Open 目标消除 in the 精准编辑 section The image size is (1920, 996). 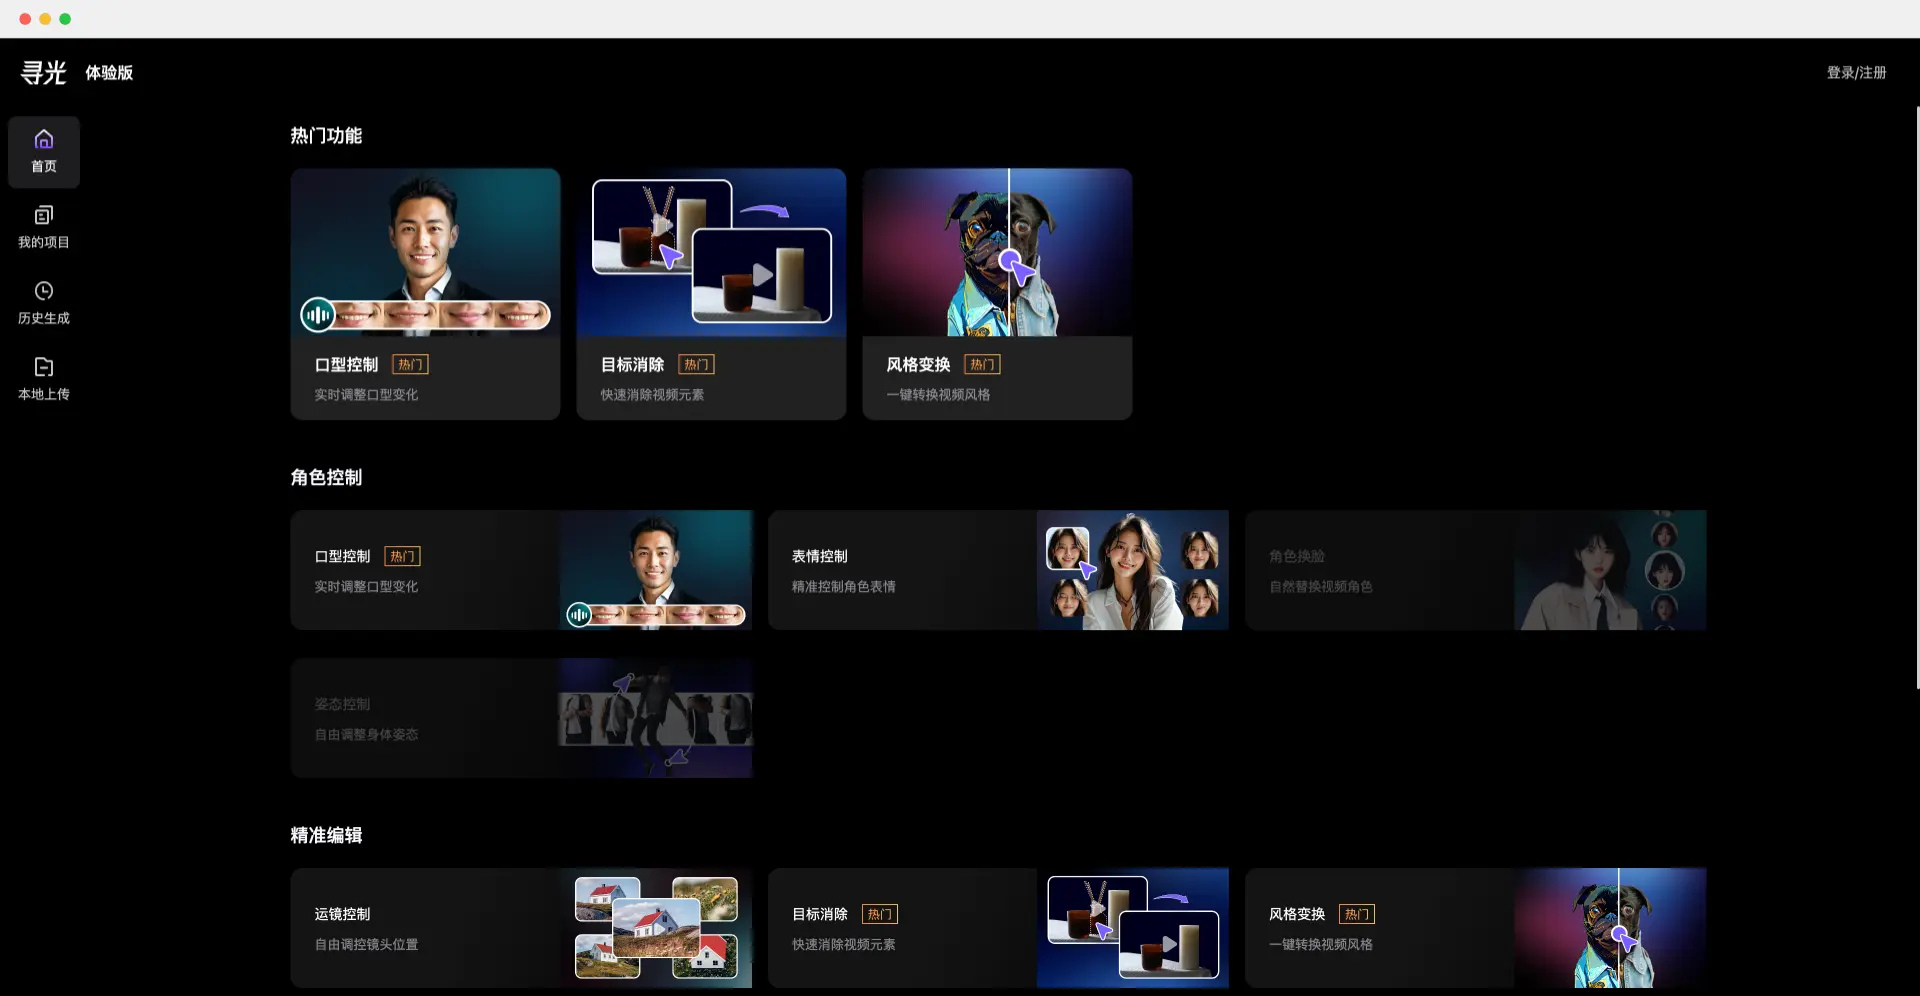pos(998,928)
